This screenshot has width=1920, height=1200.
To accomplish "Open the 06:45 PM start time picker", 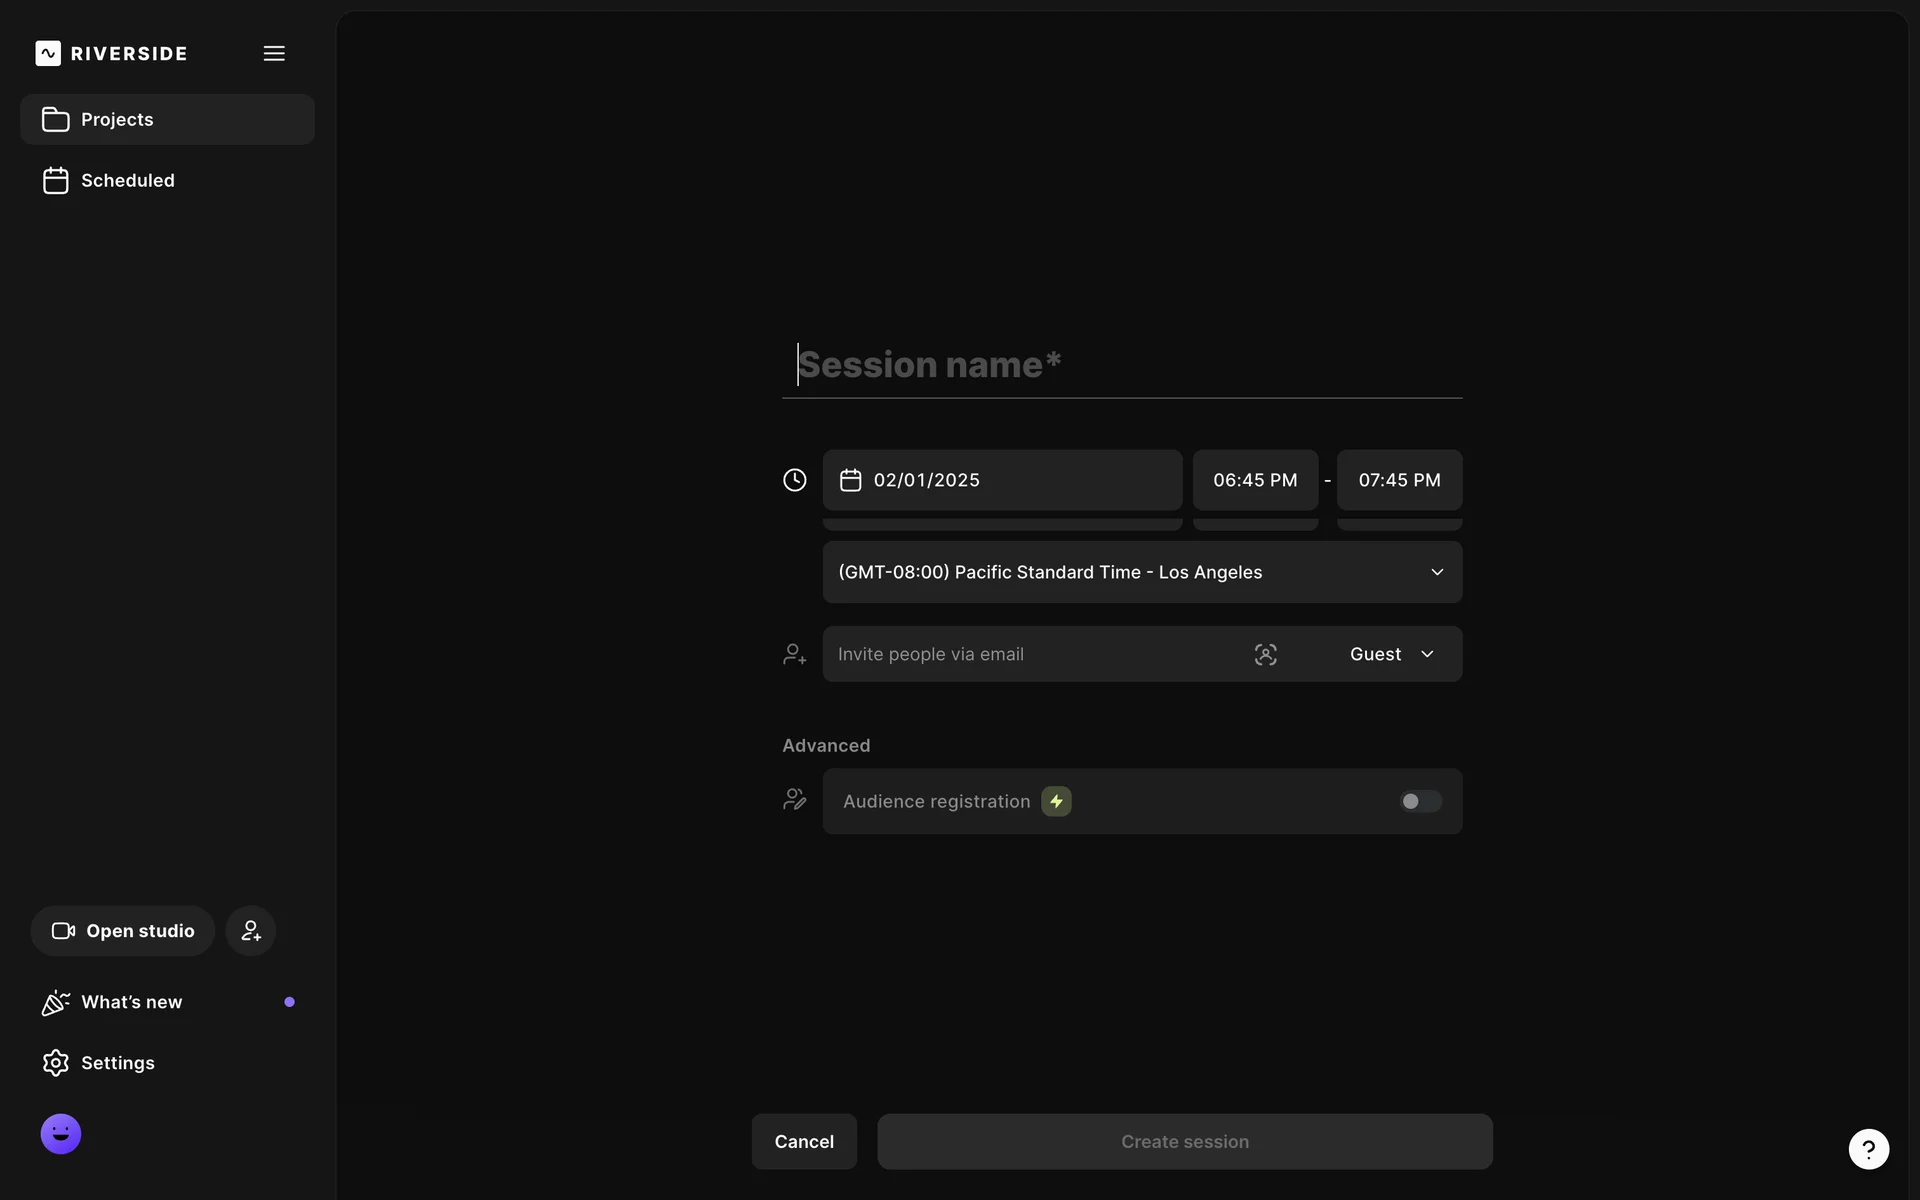I will click(1255, 480).
